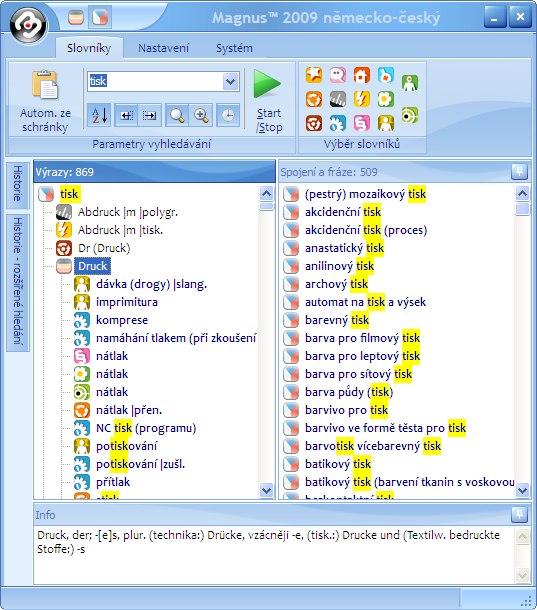
Task: Select the orange circular arrows dictionary icon
Action: pyautogui.click(x=314, y=99)
